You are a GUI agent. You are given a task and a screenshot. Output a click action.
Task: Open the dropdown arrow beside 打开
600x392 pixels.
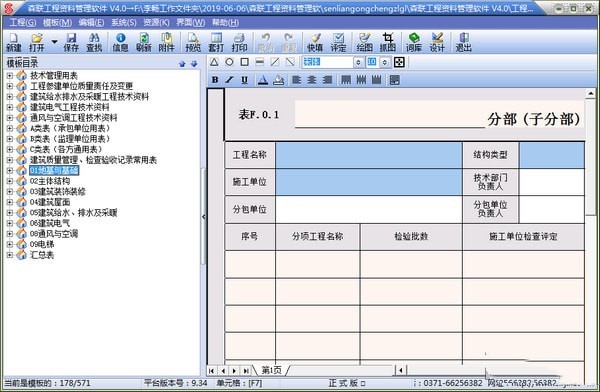coord(54,41)
